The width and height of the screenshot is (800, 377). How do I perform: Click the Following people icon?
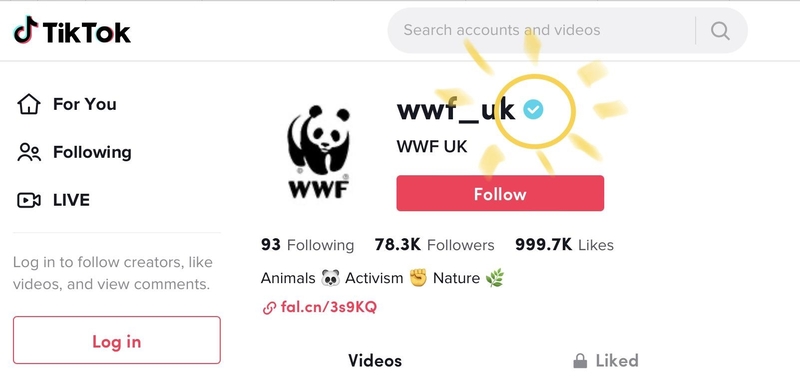coord(29,153)
